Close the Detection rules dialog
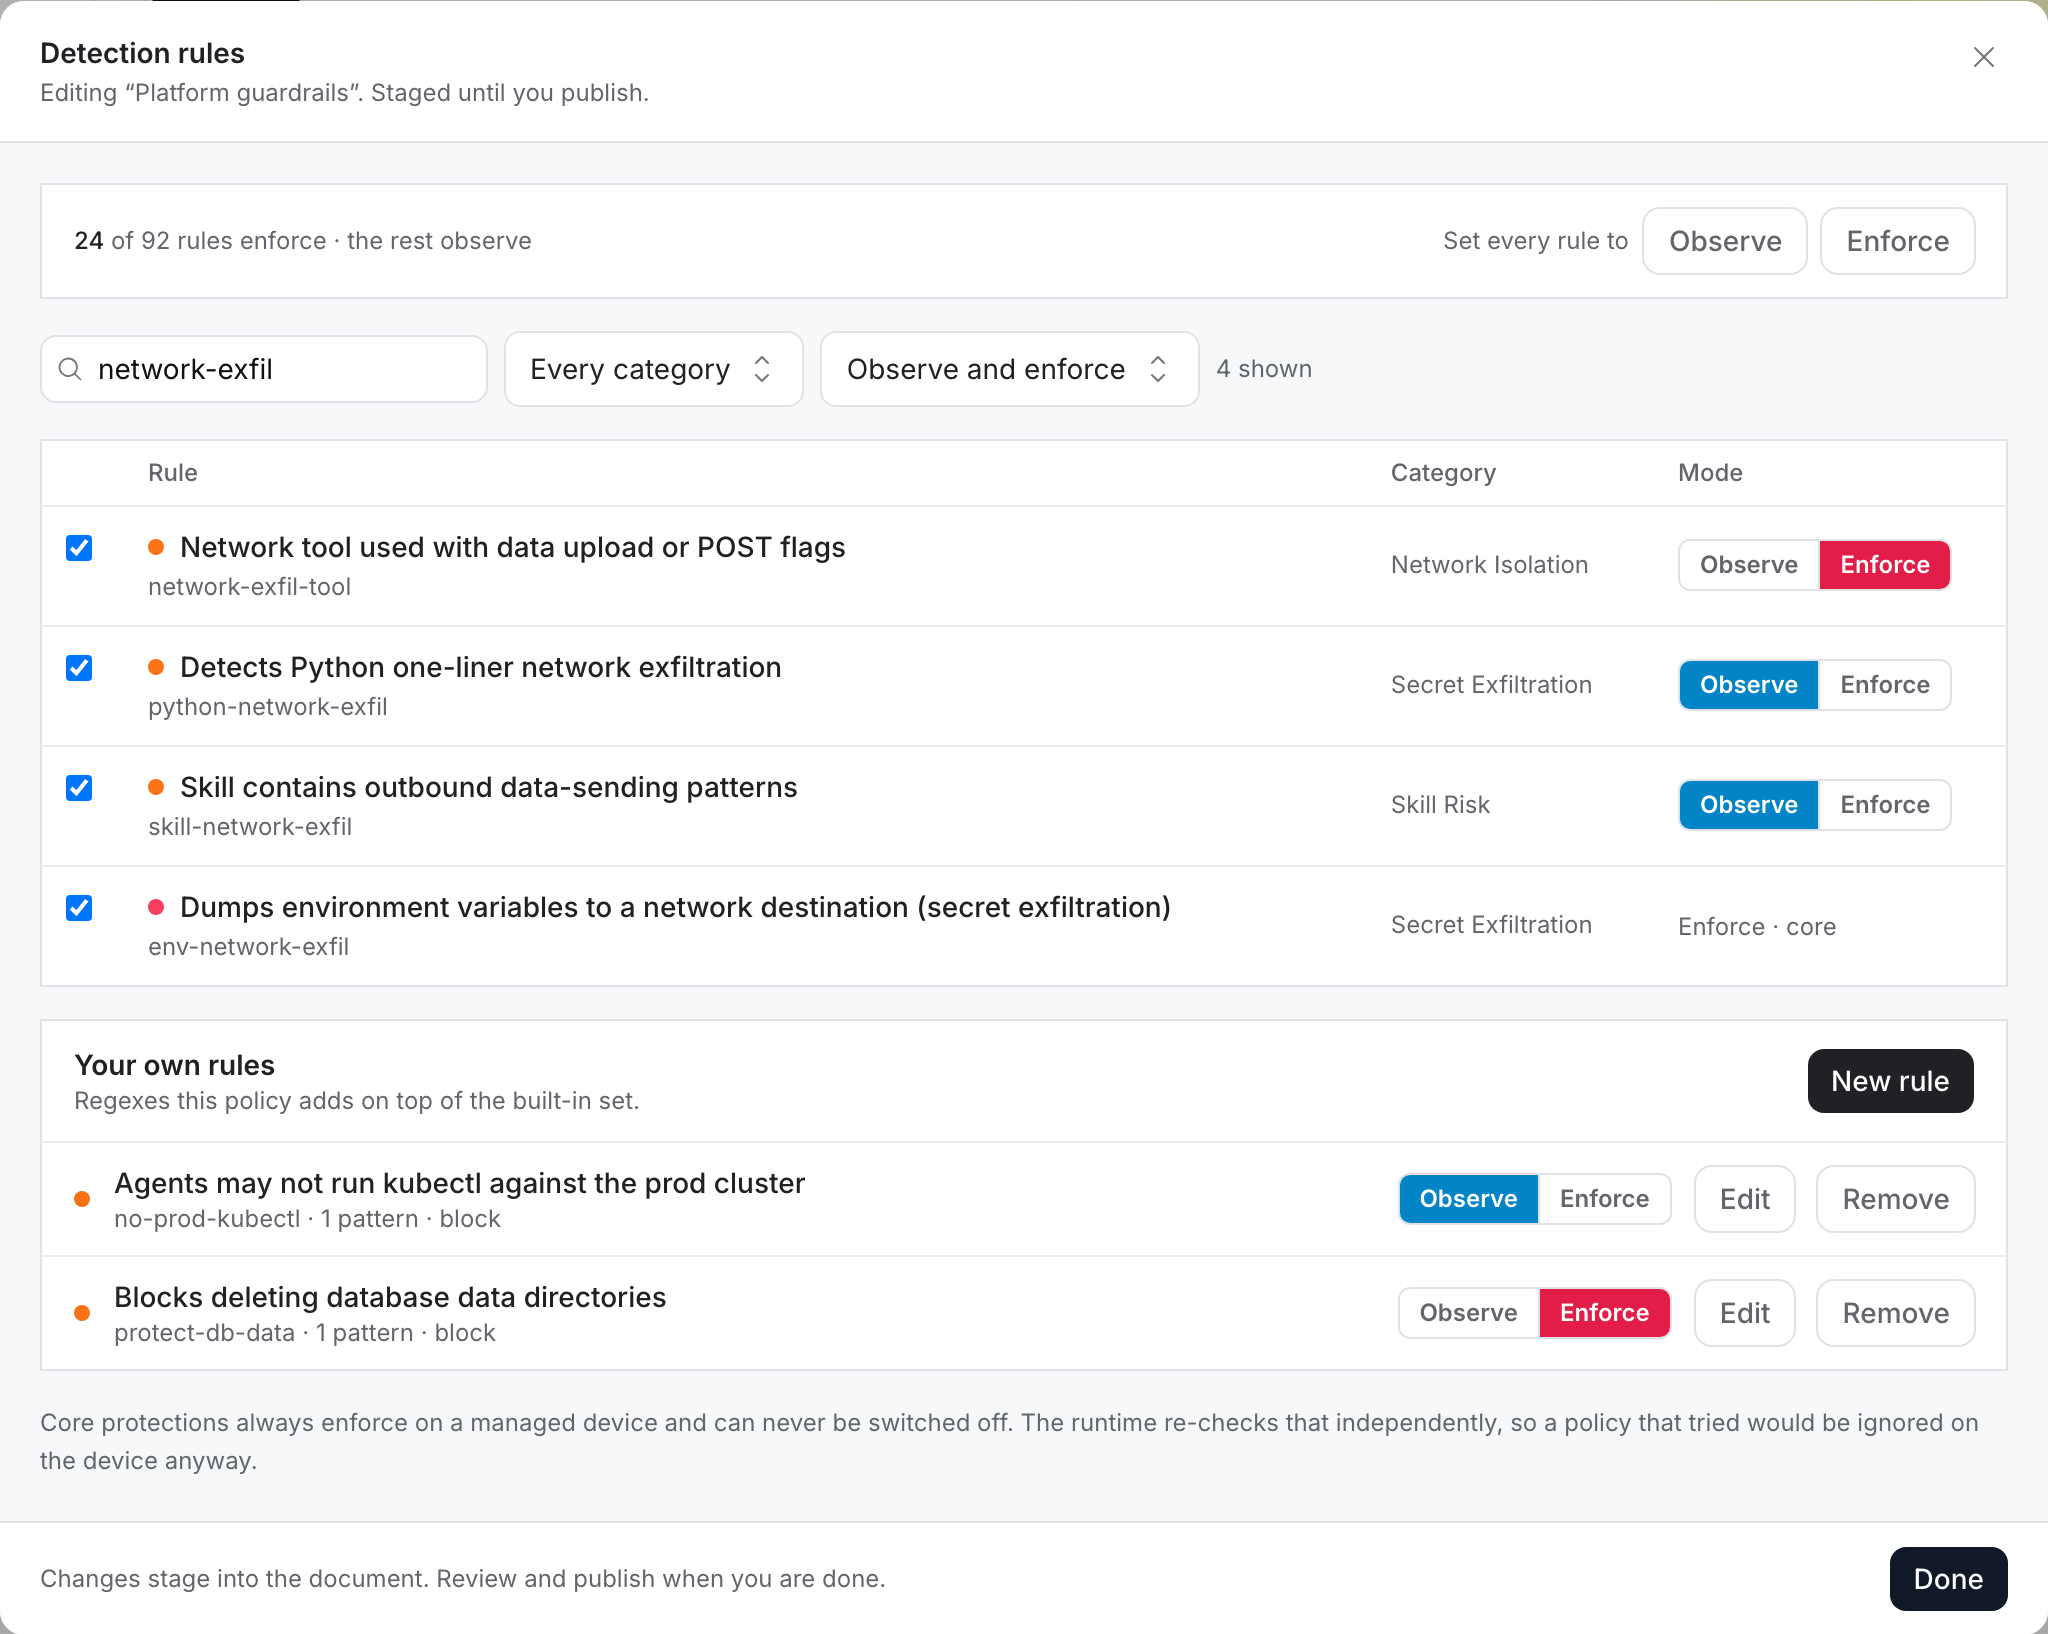The height and width of the screenshot is (1634, 2048). (1984, 57)
